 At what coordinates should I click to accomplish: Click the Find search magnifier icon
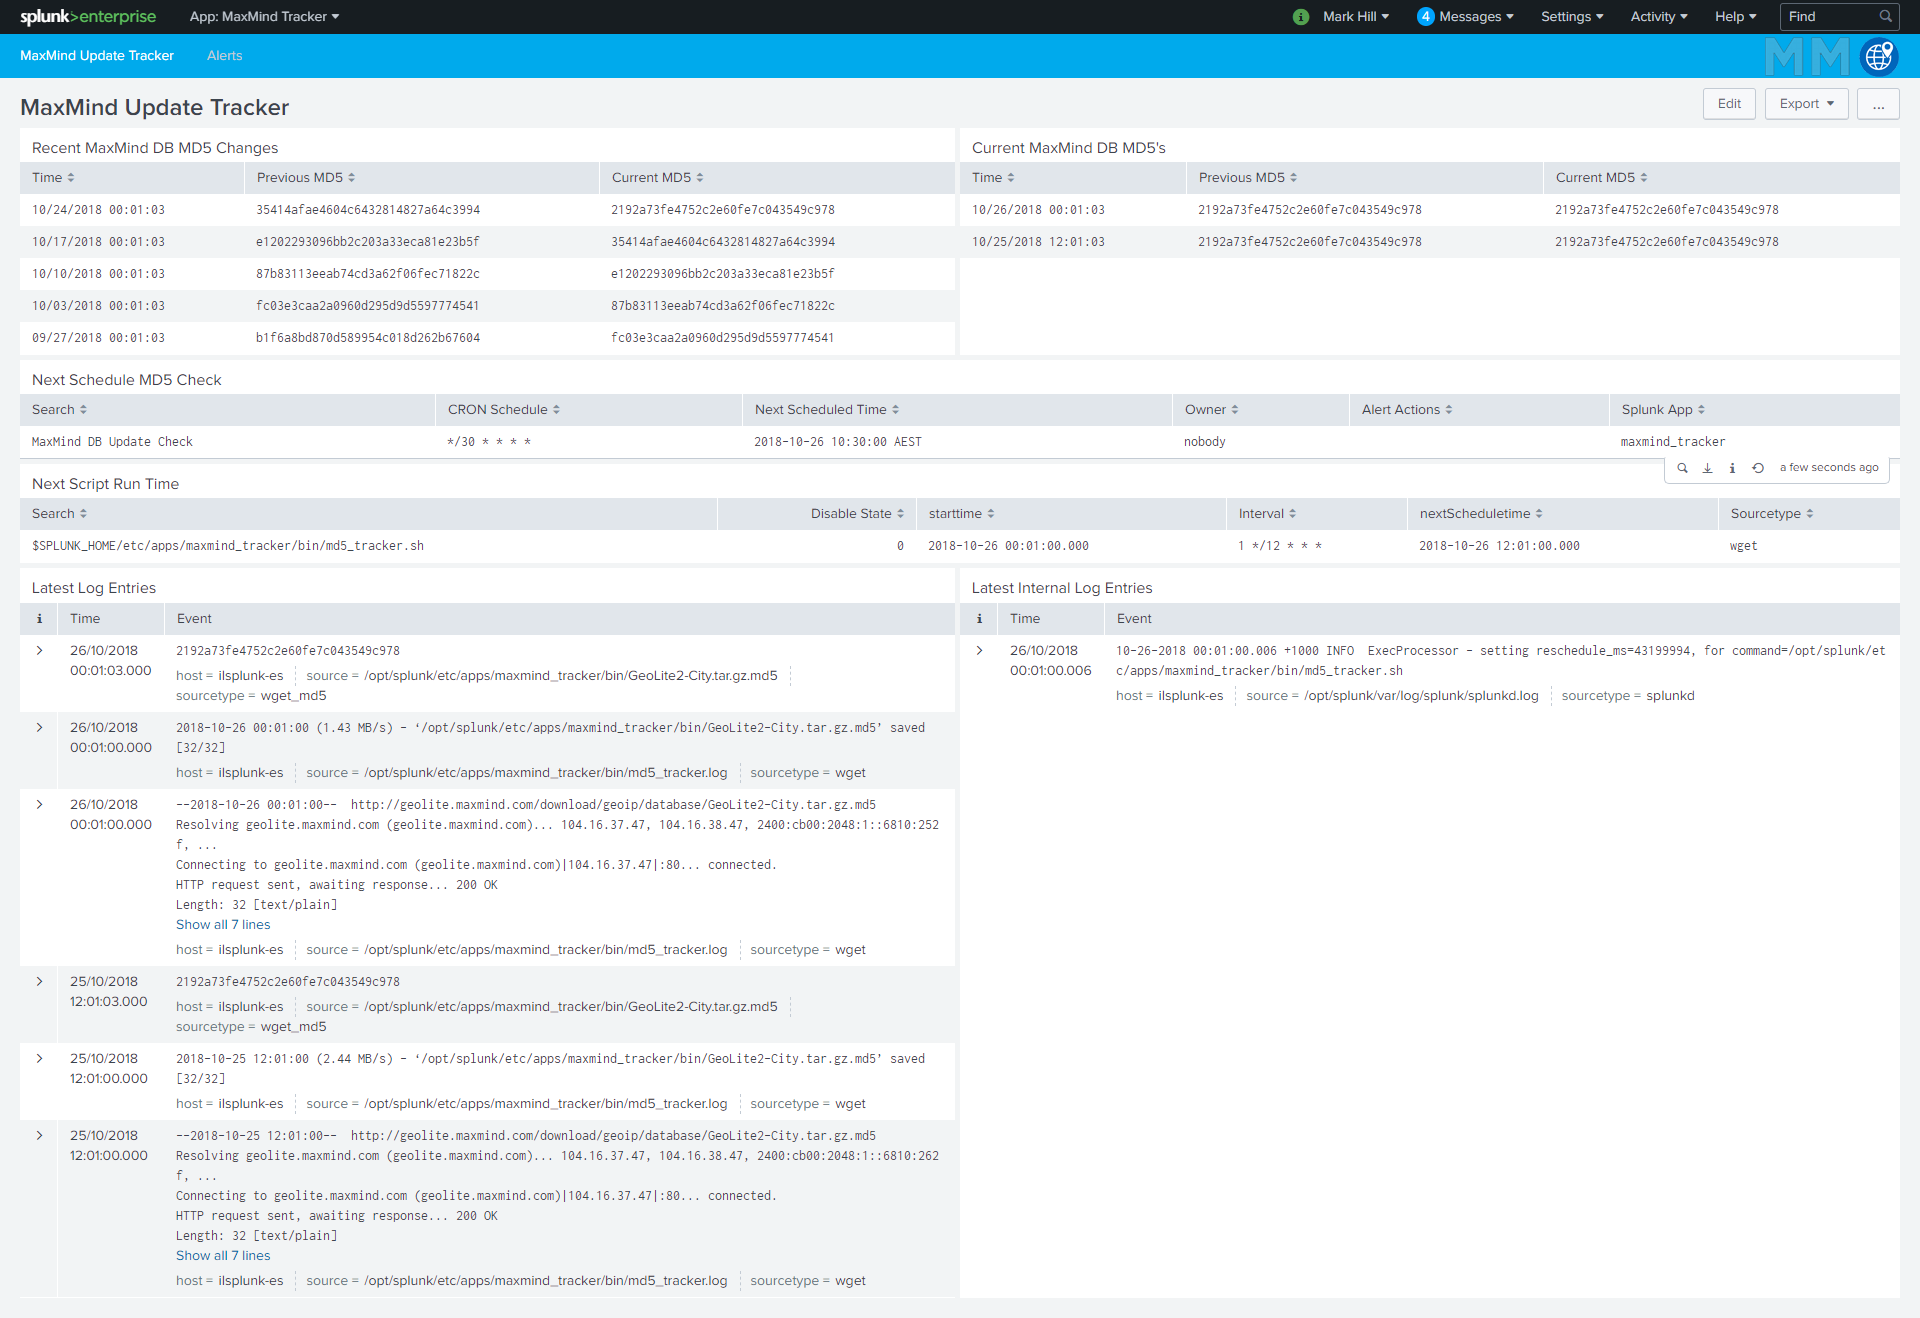(x=1885, y=16)
